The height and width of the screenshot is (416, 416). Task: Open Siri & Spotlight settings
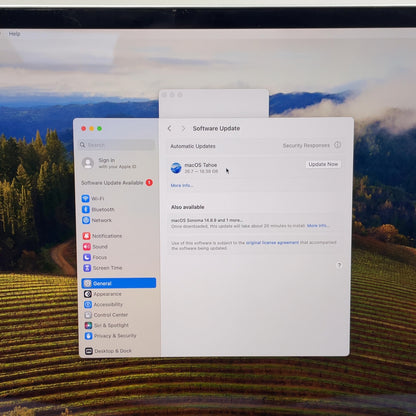(x=107, y=325)
